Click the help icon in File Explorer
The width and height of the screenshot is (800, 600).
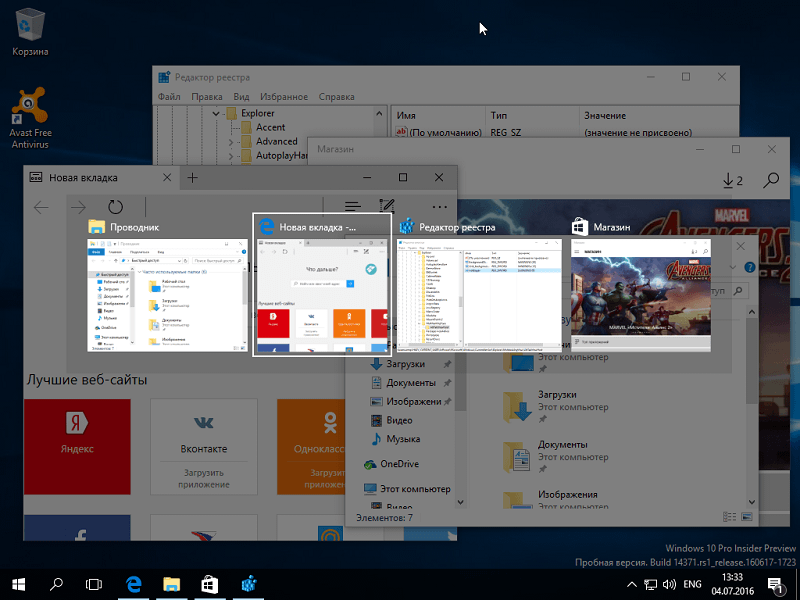tap(749, 267)
